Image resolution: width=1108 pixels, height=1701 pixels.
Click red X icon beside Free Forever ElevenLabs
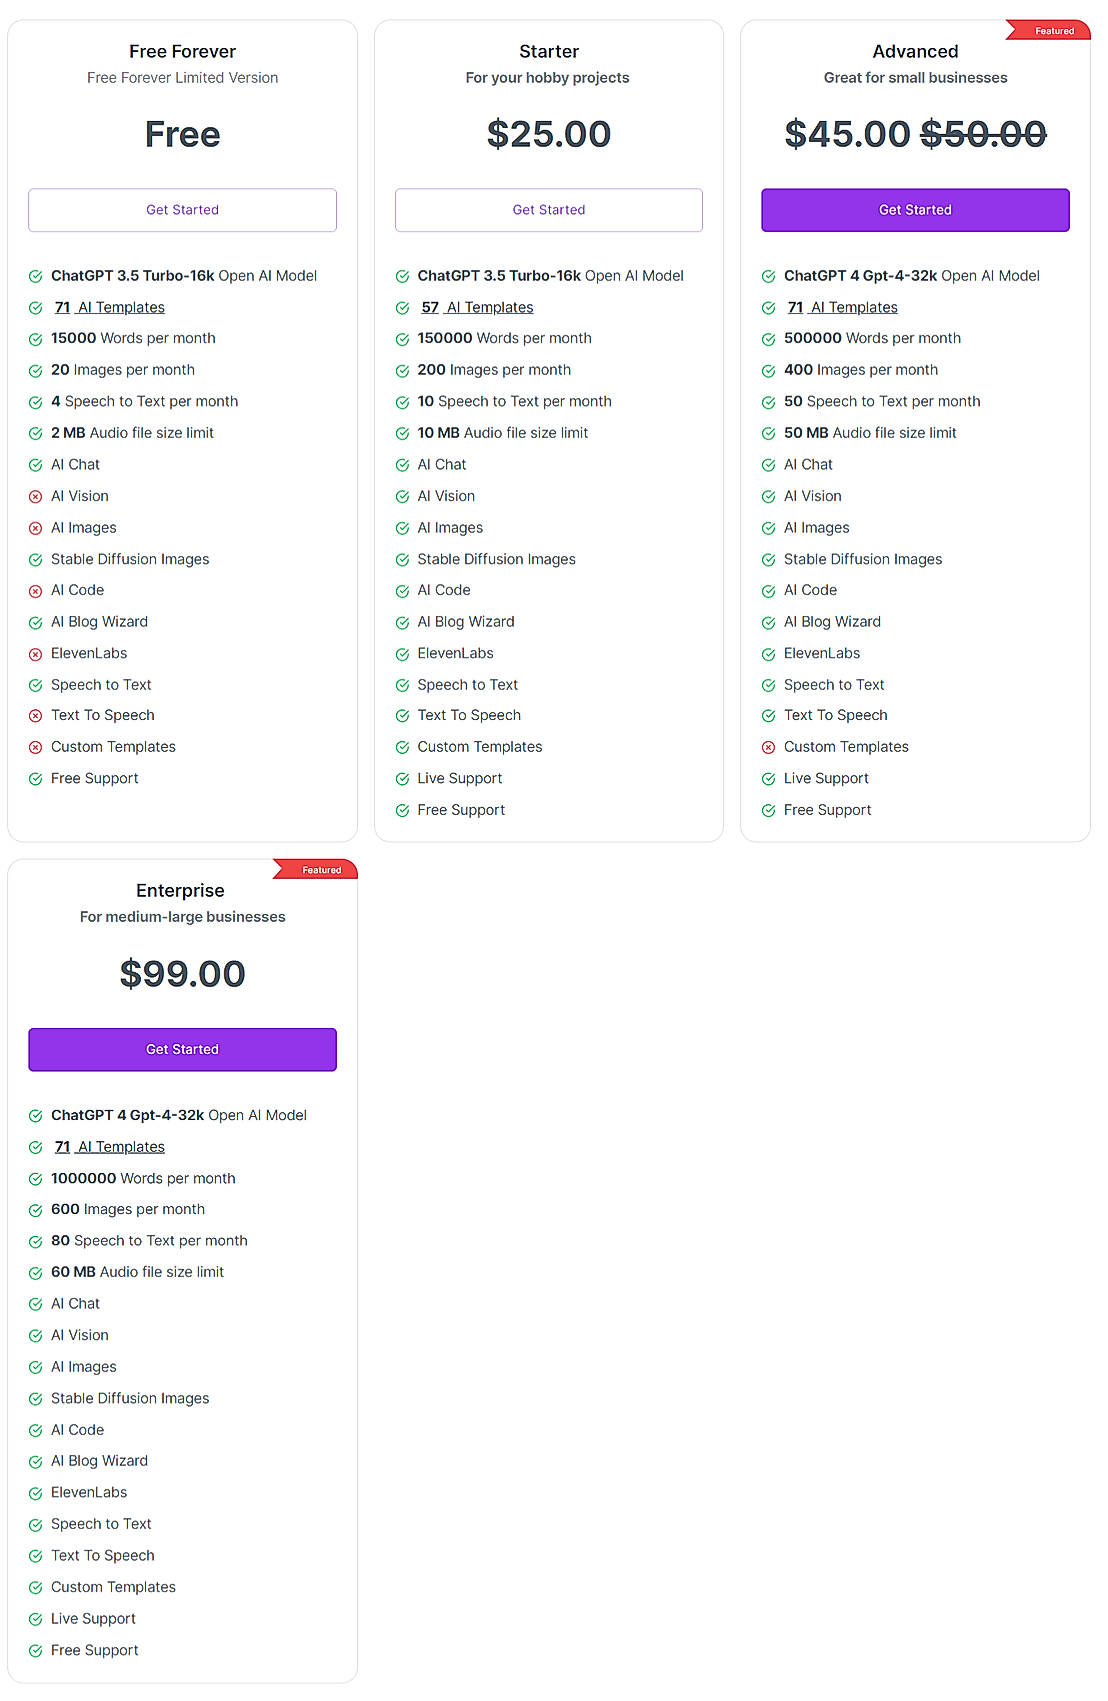click(x=36, y=654)
